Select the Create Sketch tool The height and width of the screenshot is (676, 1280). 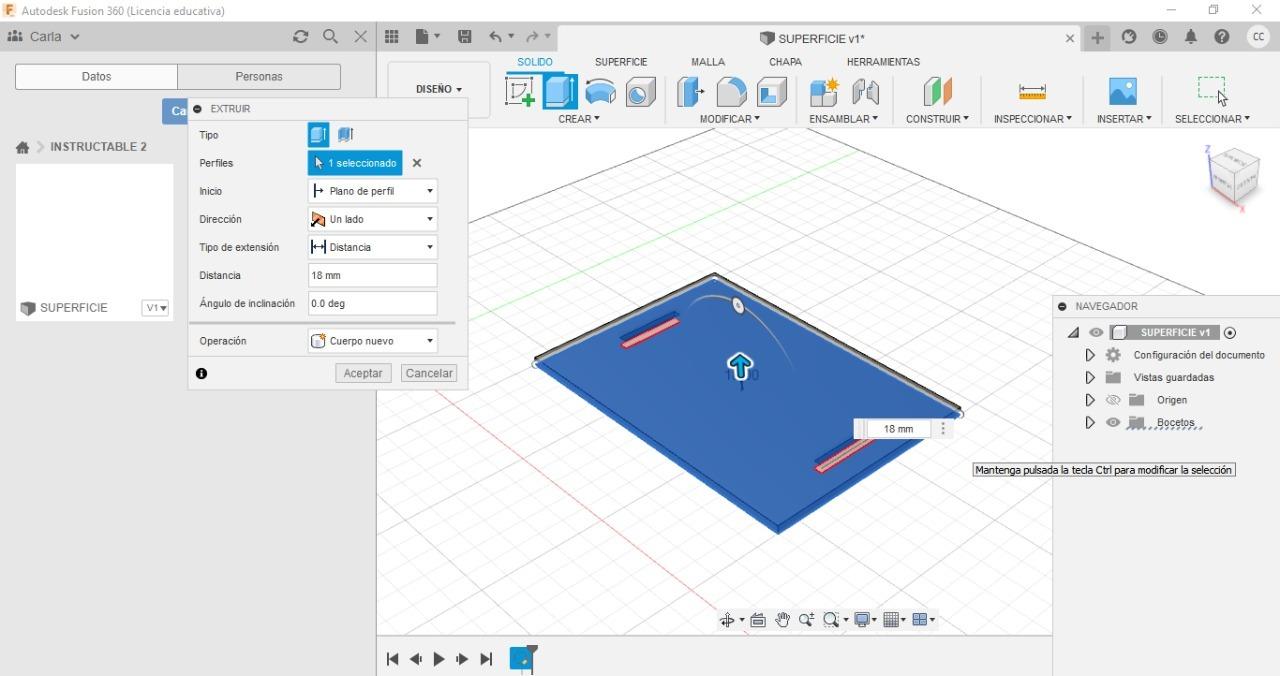point(520,92)
